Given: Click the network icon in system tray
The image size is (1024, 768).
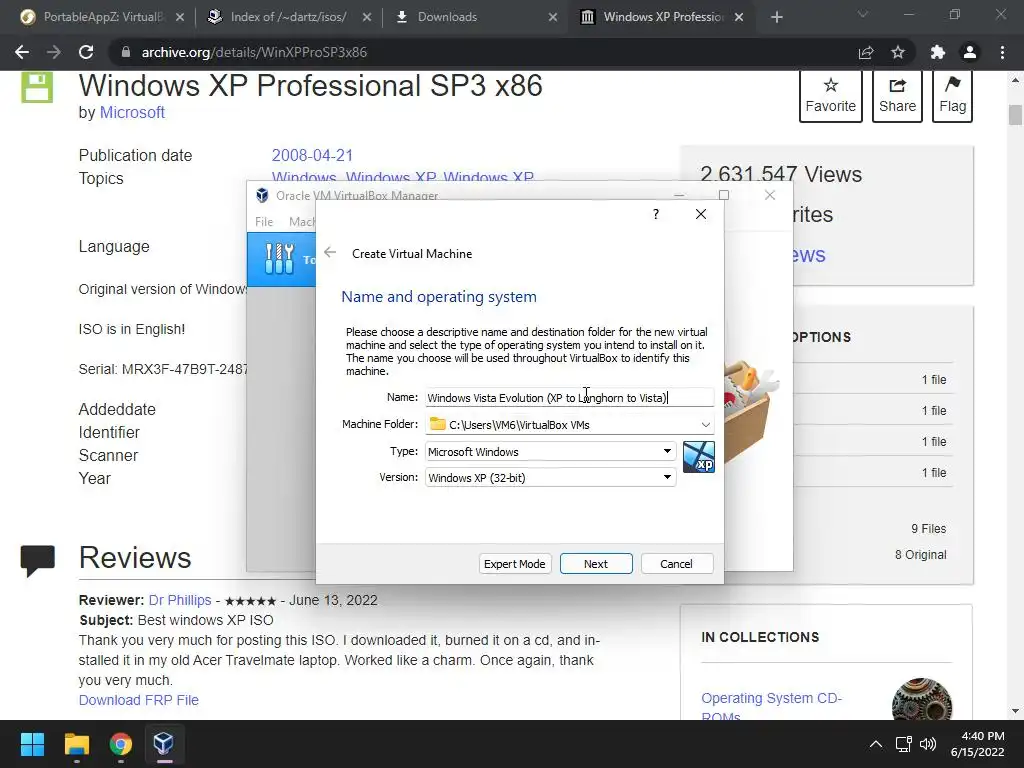Looking at the screenshot, I should [904, 744].
